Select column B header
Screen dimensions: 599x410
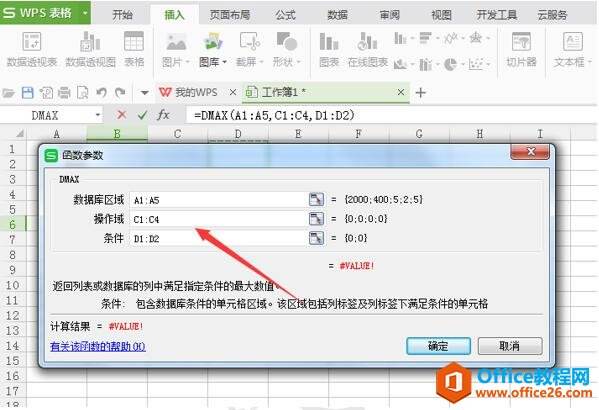click(117, 134)
